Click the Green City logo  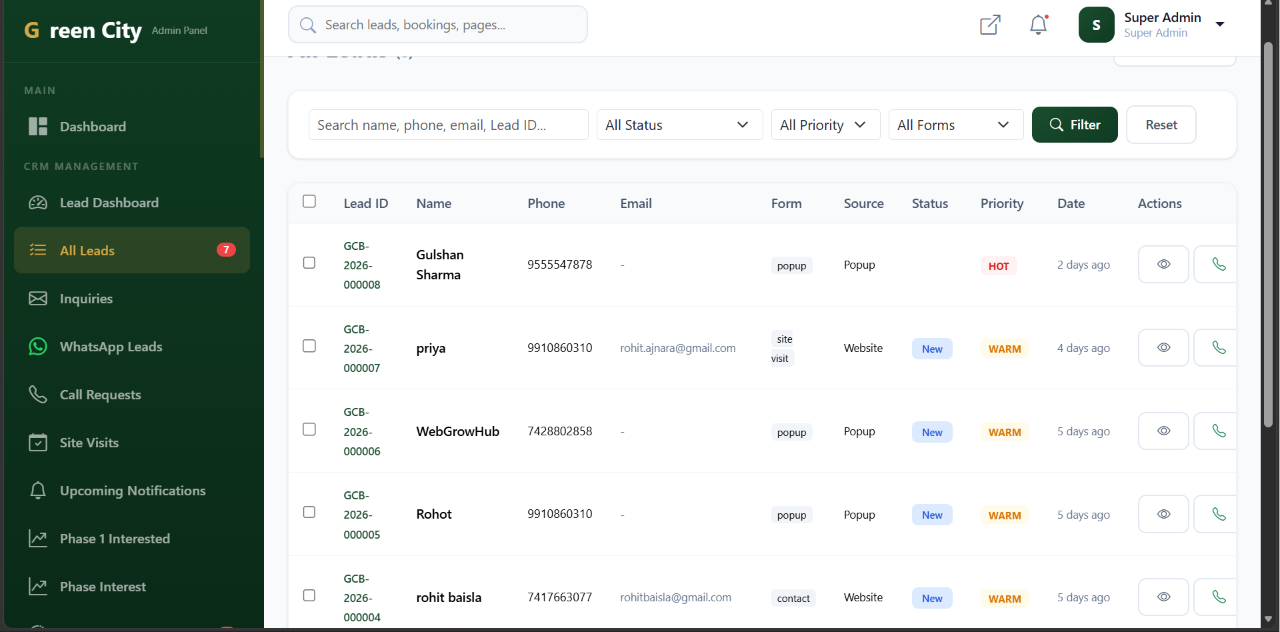tap(83, 31)
